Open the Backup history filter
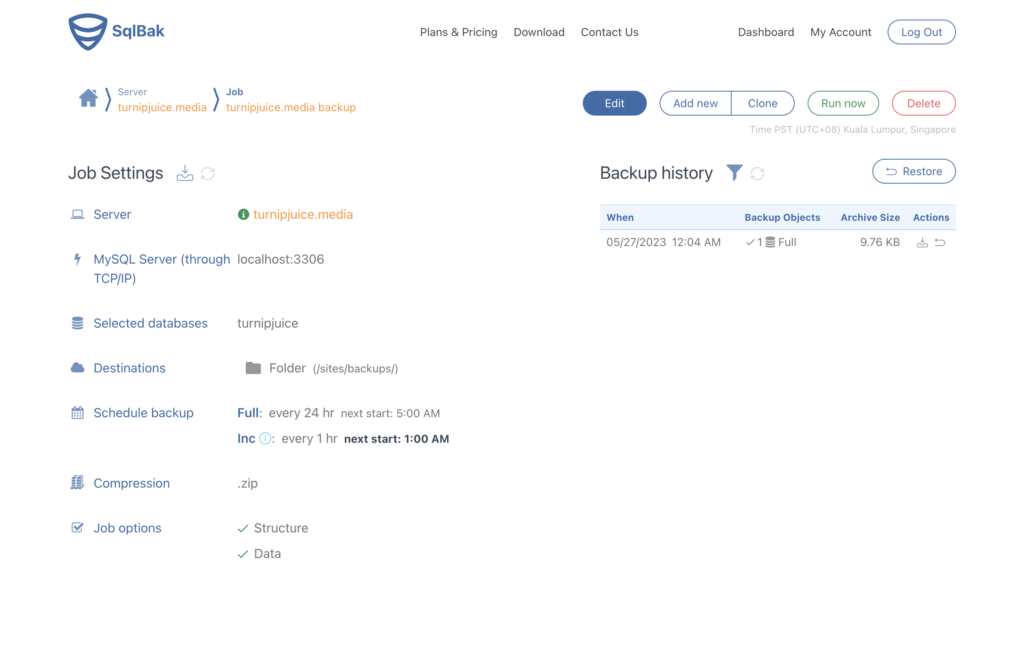Screen dimensions: 1024x664 pos(734,172)
